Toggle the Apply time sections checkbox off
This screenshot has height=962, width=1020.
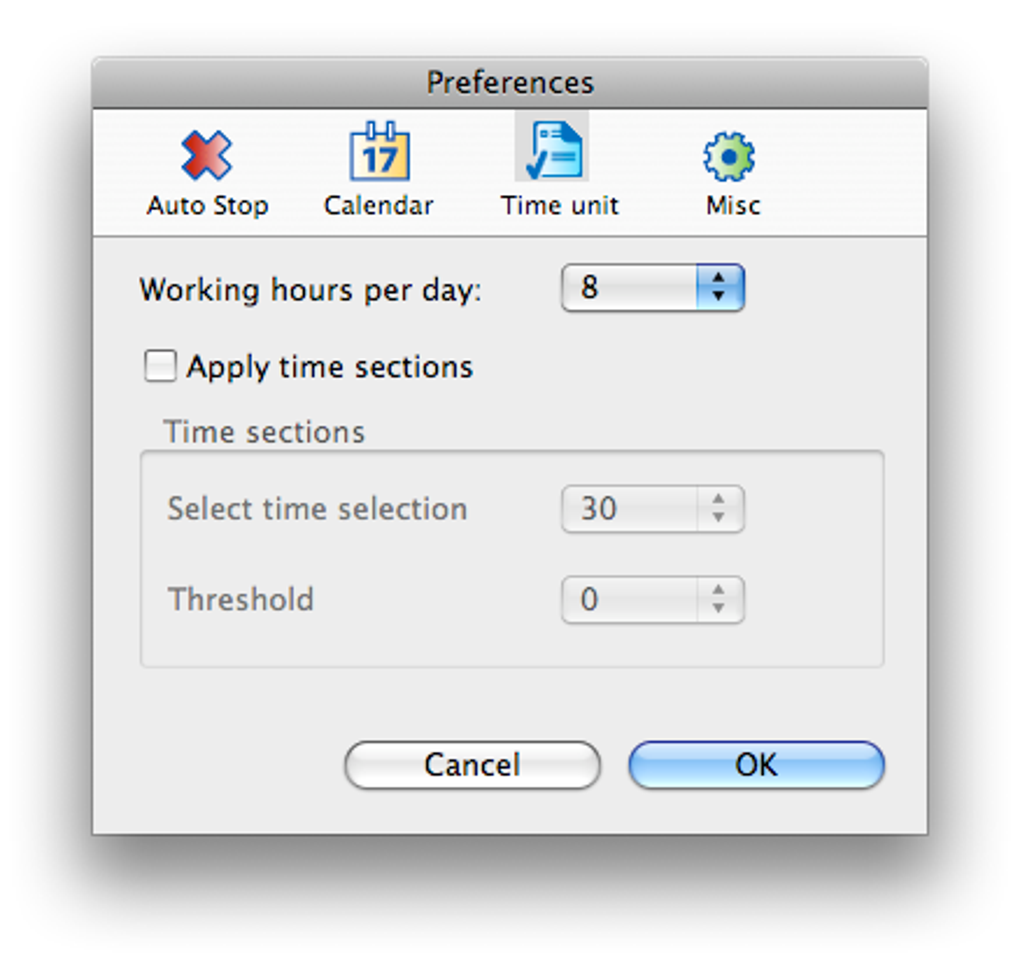click(159, 366)
